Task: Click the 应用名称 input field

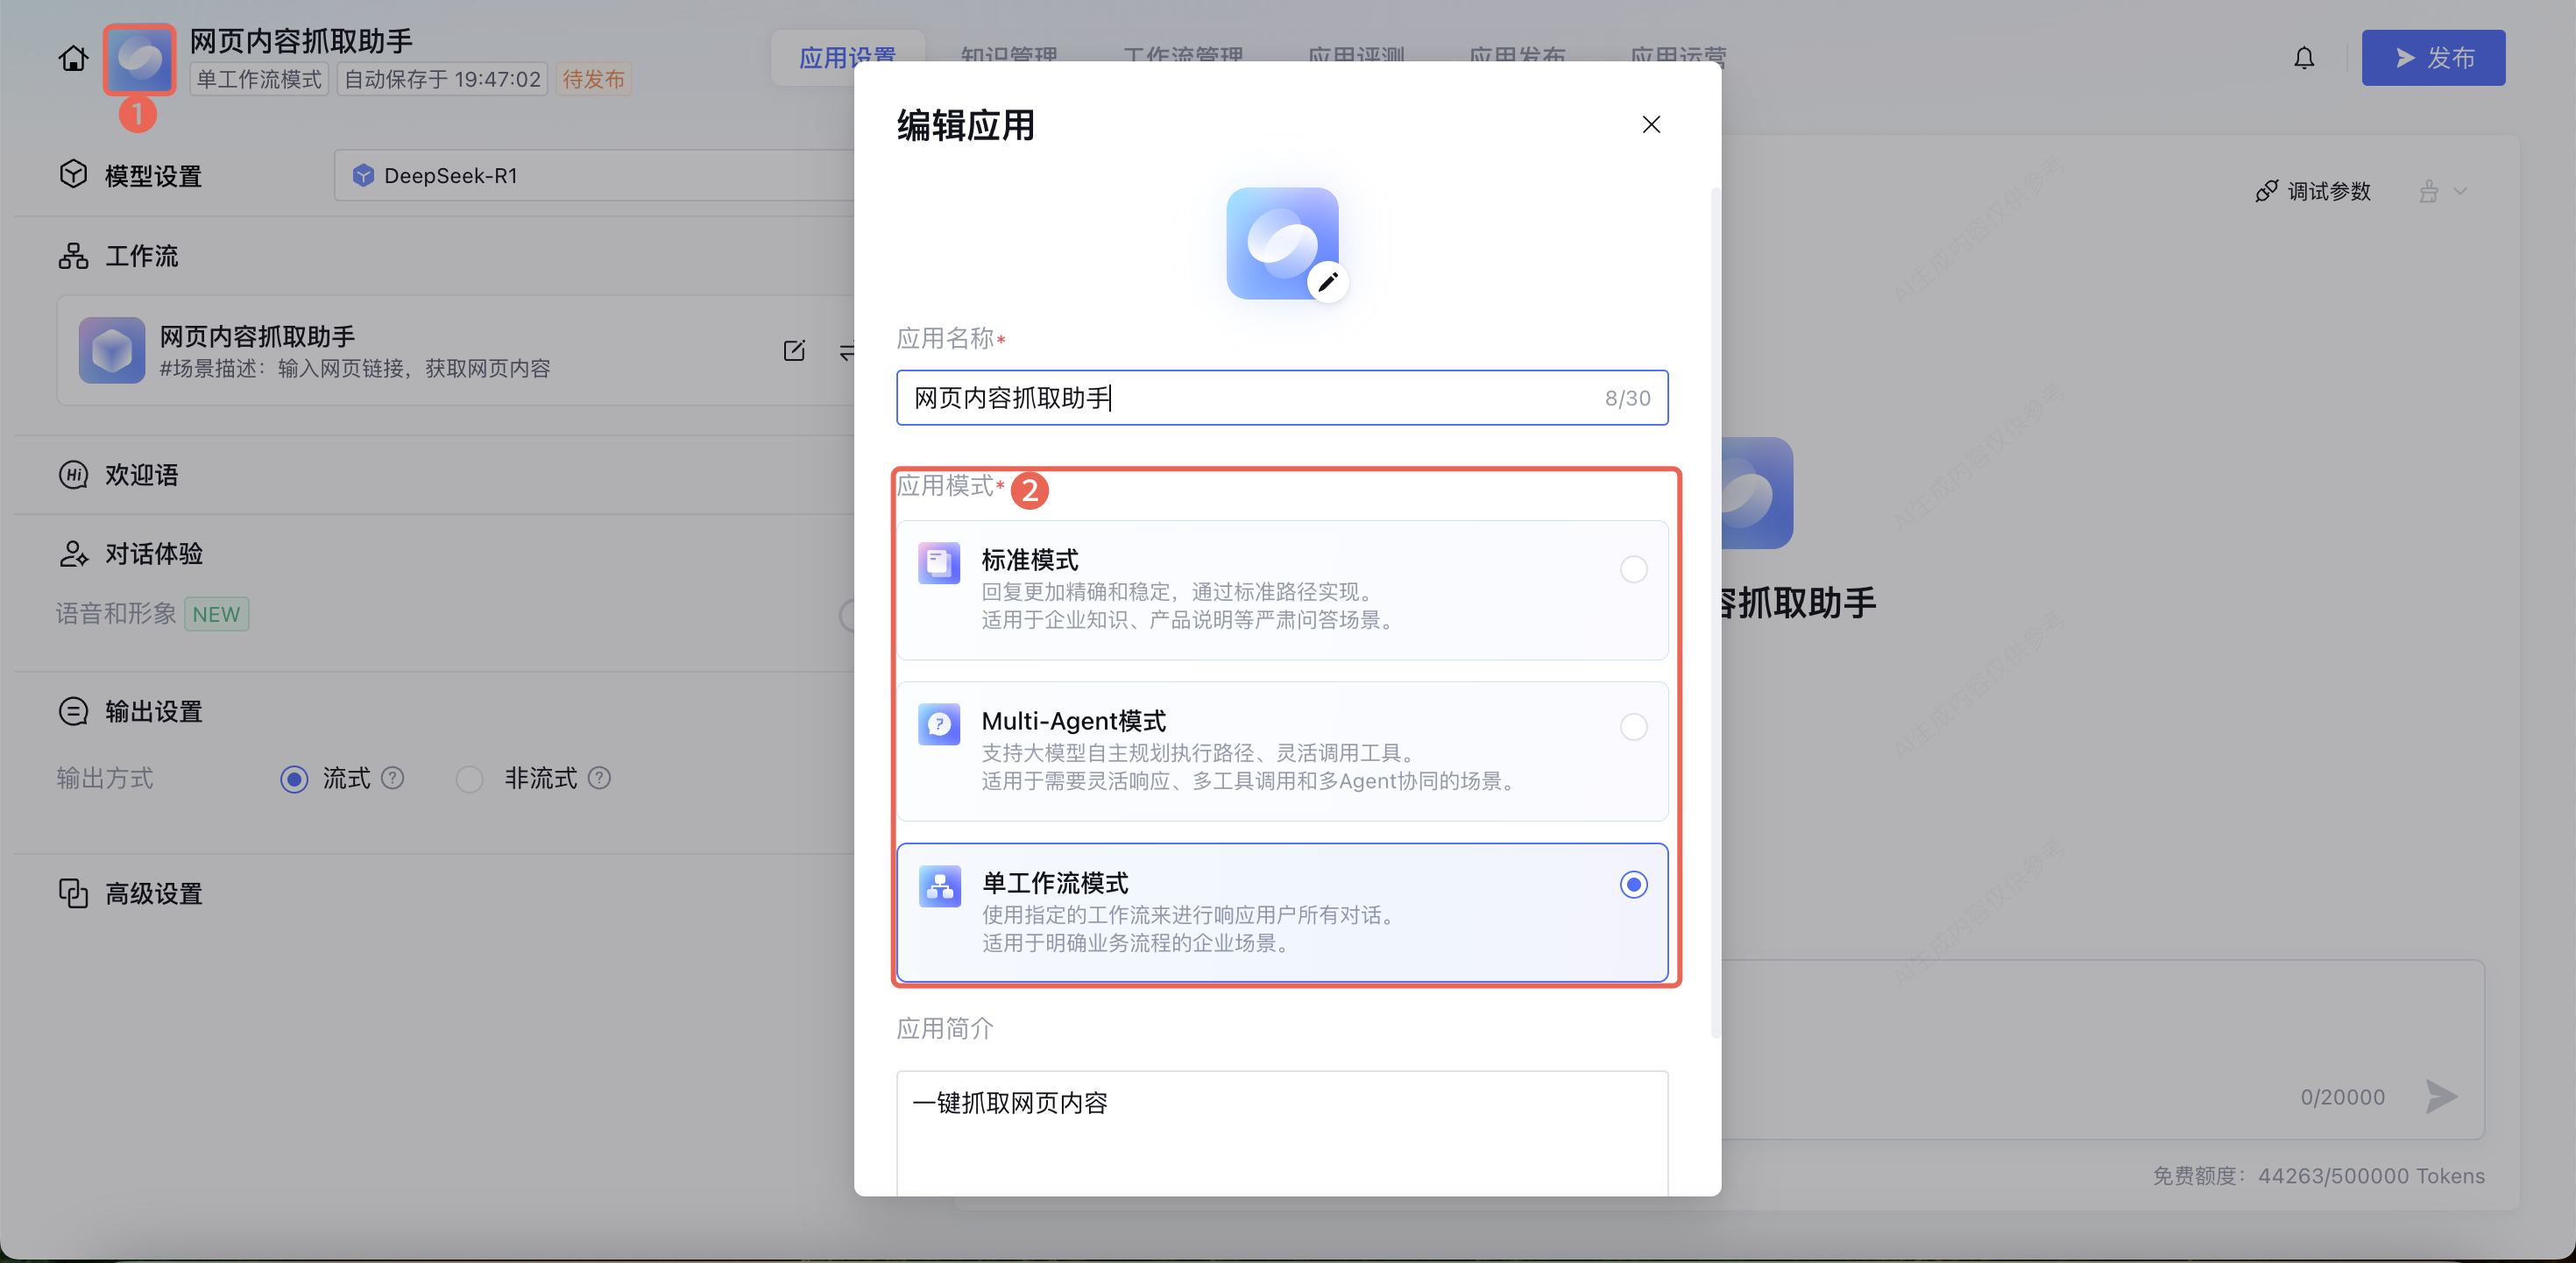Action: pos(1250,398)
